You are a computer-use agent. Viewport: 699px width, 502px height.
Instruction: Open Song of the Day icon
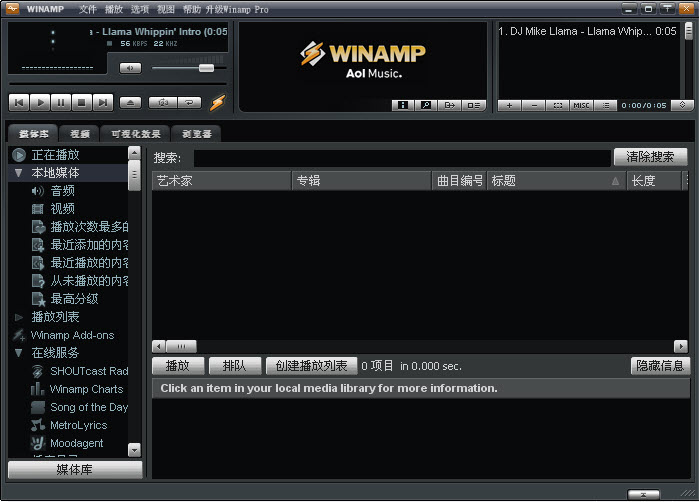pyautogui.click(x=38, y=407)
